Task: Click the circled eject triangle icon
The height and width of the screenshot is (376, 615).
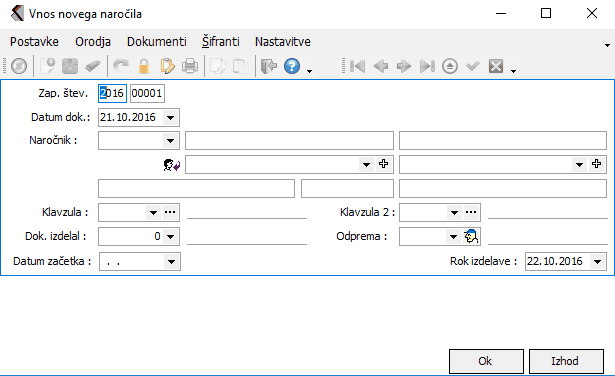Action: point(450,66)
